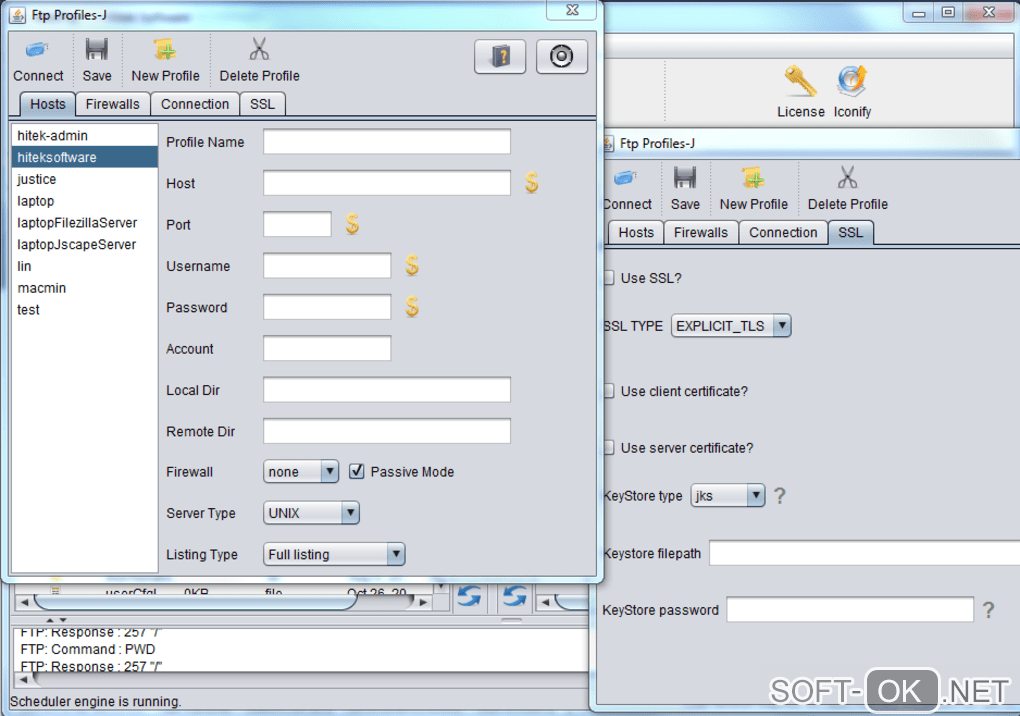Click the dollar icon next to Username
Viewport: 1020px width, 716px height.
click(x=412, y=265)
